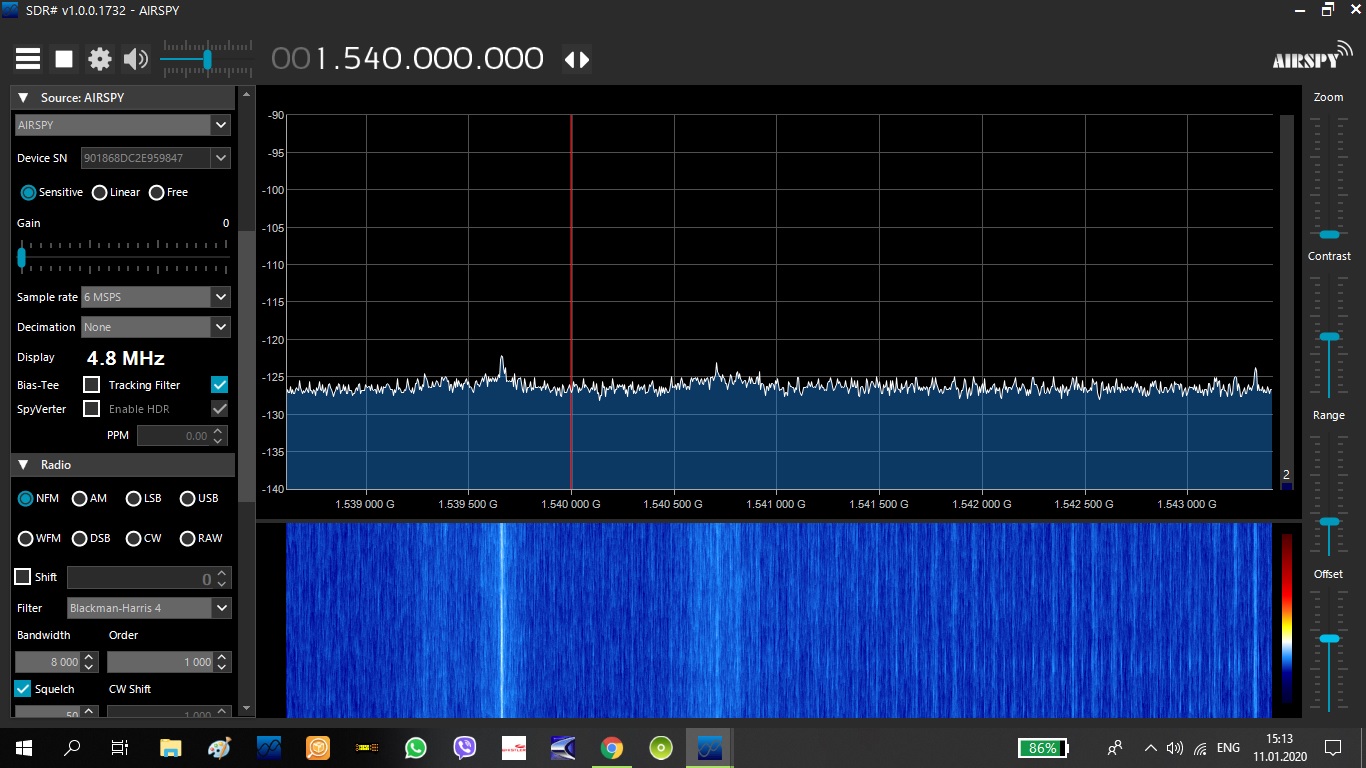The image size is (1366, 768).
Task: Open the Paint palette taskbar app
Action: click(x=219, y=747)
